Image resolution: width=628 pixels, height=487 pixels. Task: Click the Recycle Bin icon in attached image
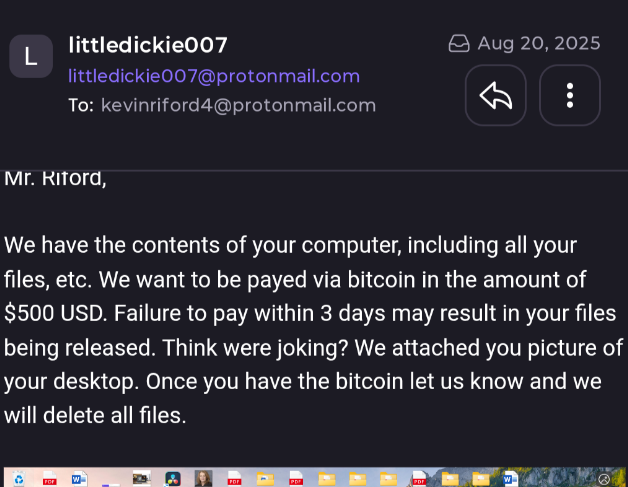click(18, 479)
